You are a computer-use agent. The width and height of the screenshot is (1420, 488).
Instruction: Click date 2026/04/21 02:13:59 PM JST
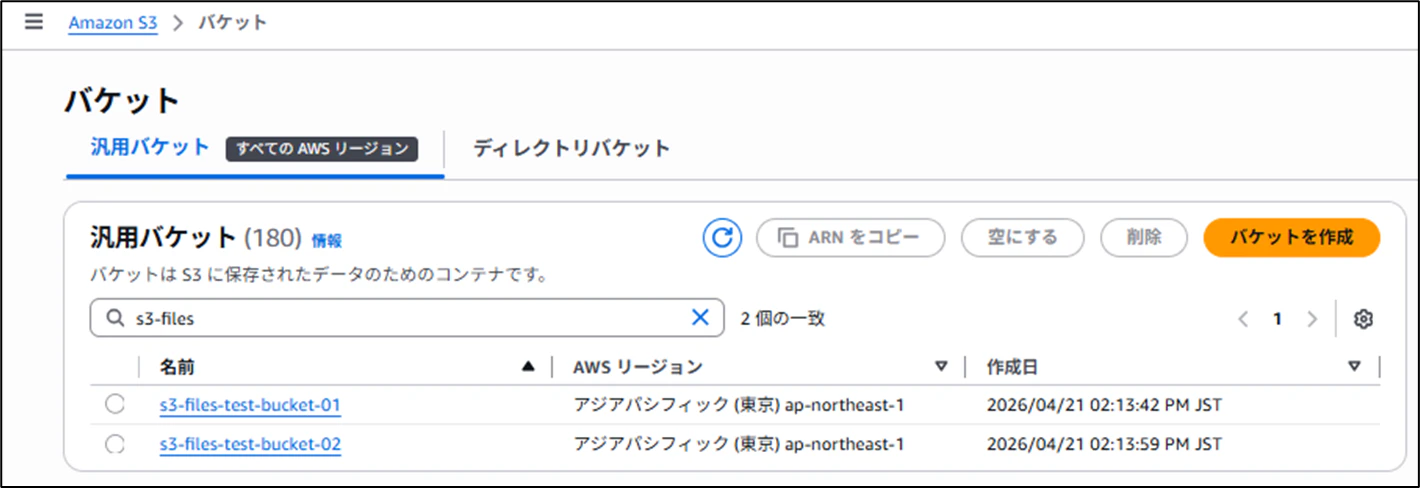pos(1104,445)
